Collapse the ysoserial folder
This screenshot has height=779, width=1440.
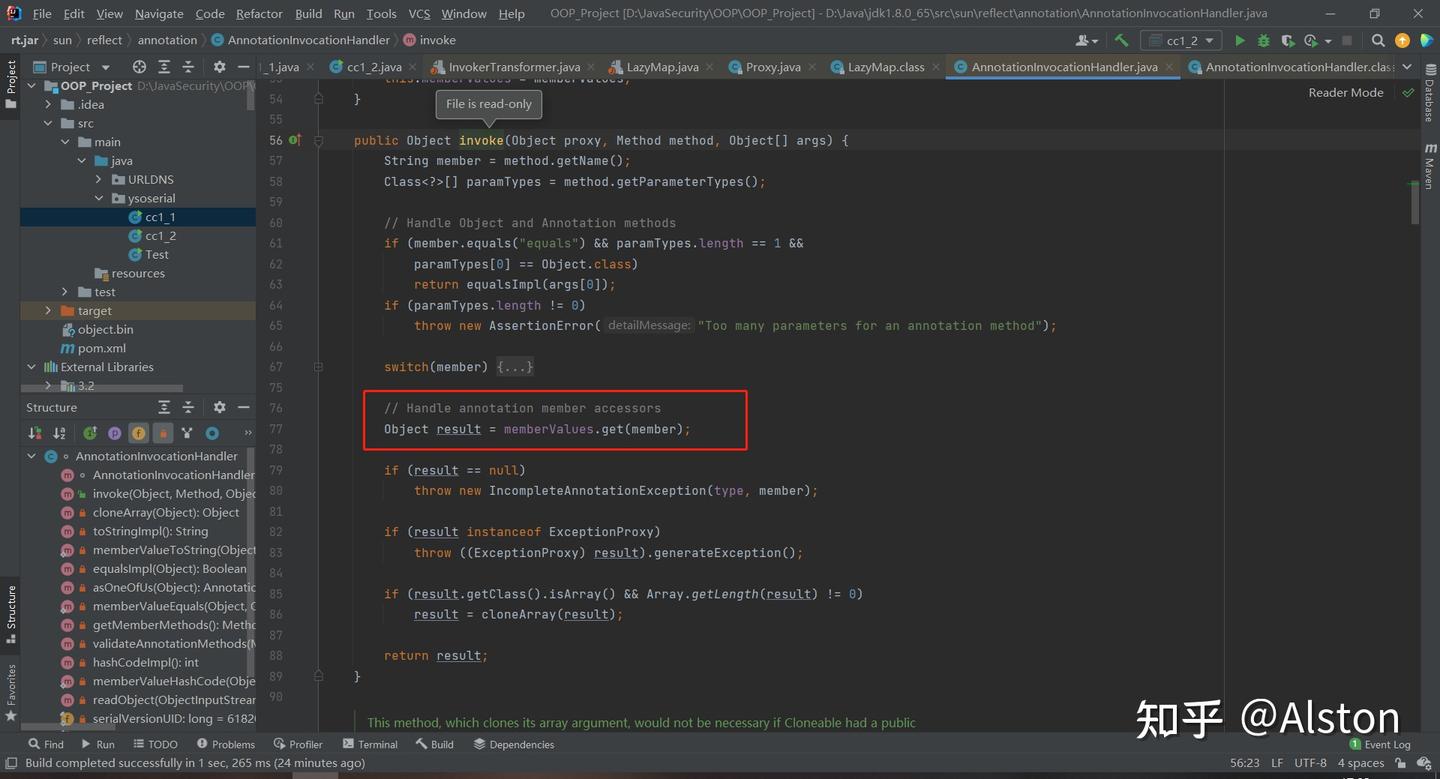99,198
